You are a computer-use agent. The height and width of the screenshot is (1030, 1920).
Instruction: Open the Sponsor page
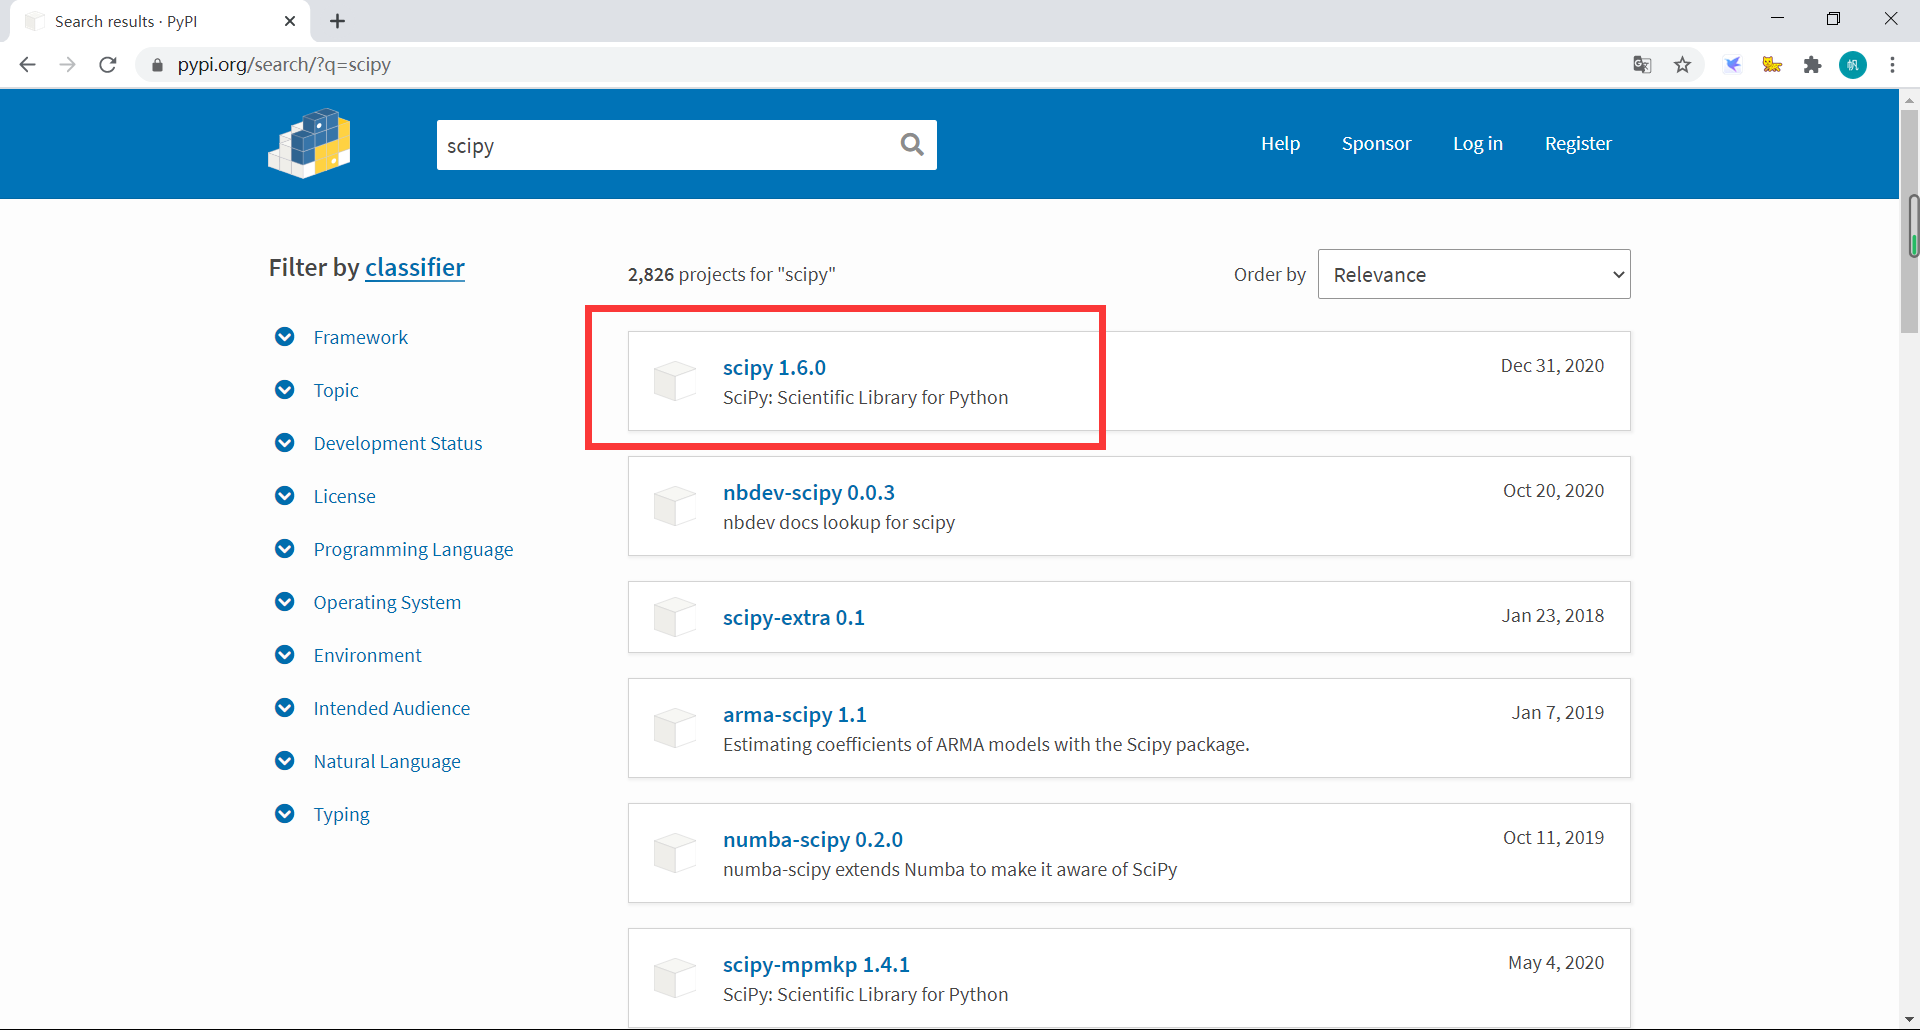pos(1376,144)
